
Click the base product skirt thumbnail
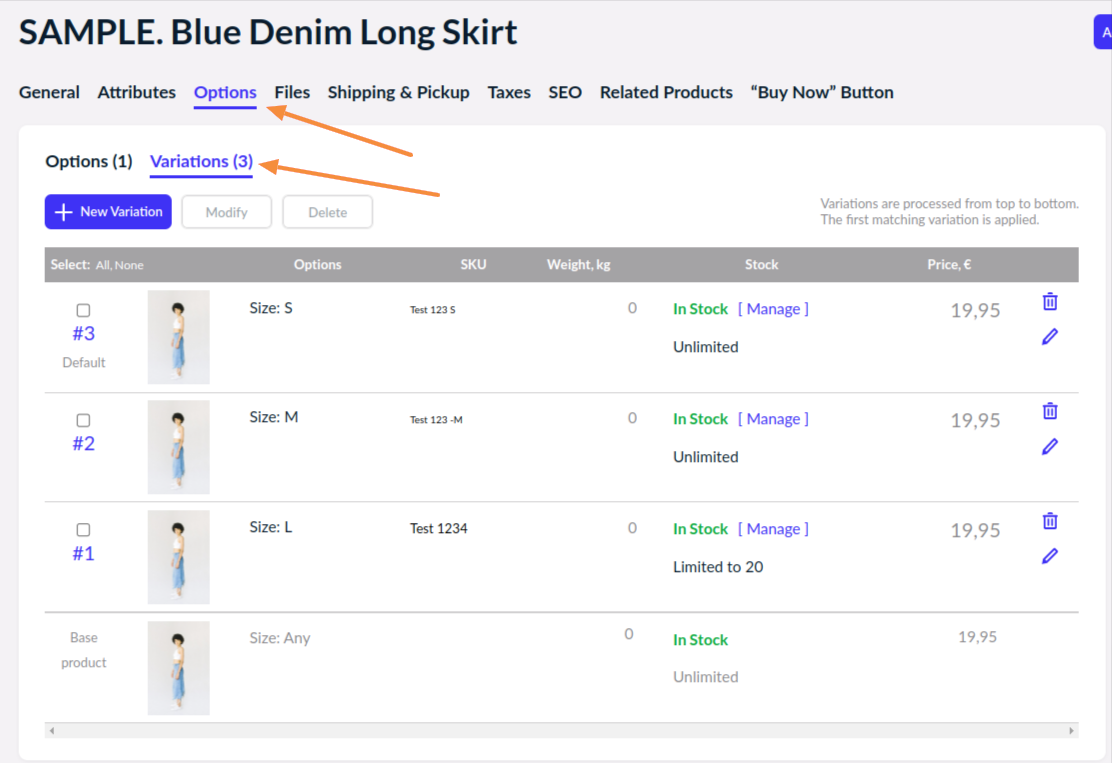click(179, 668)
